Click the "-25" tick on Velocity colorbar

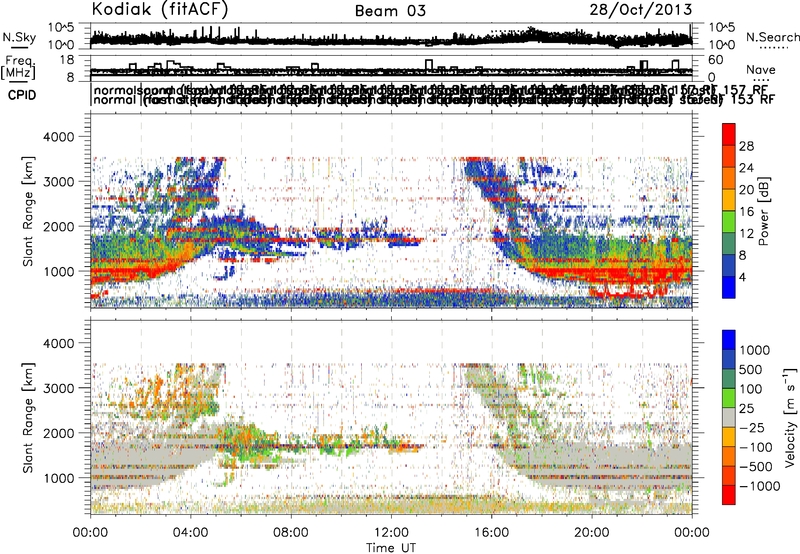point(751,427)
